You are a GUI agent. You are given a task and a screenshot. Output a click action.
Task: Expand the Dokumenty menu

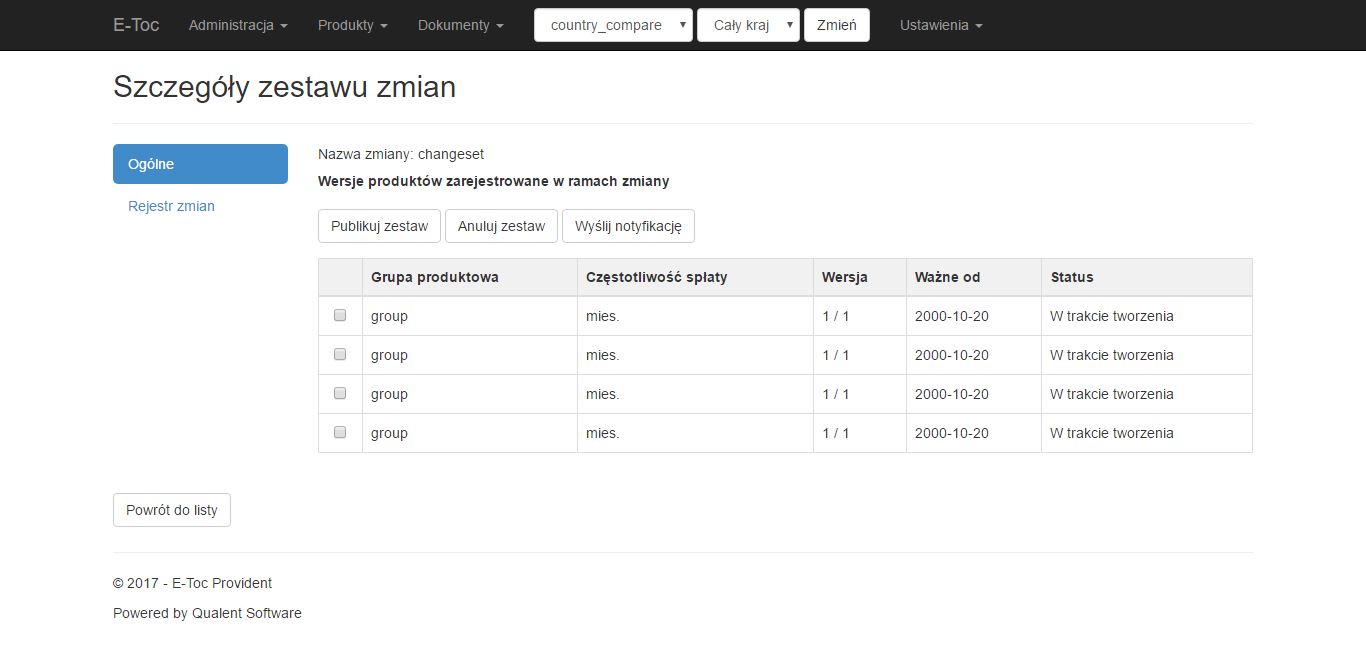461,25
